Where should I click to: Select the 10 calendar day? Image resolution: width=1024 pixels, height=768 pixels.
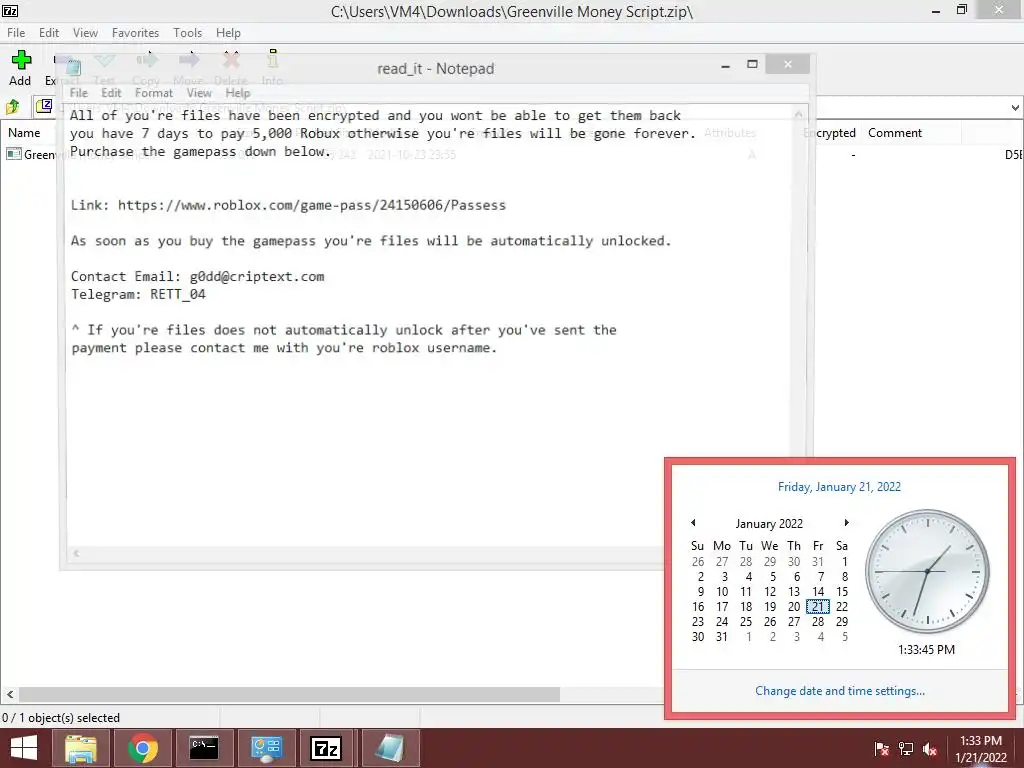tap(722, 592)
